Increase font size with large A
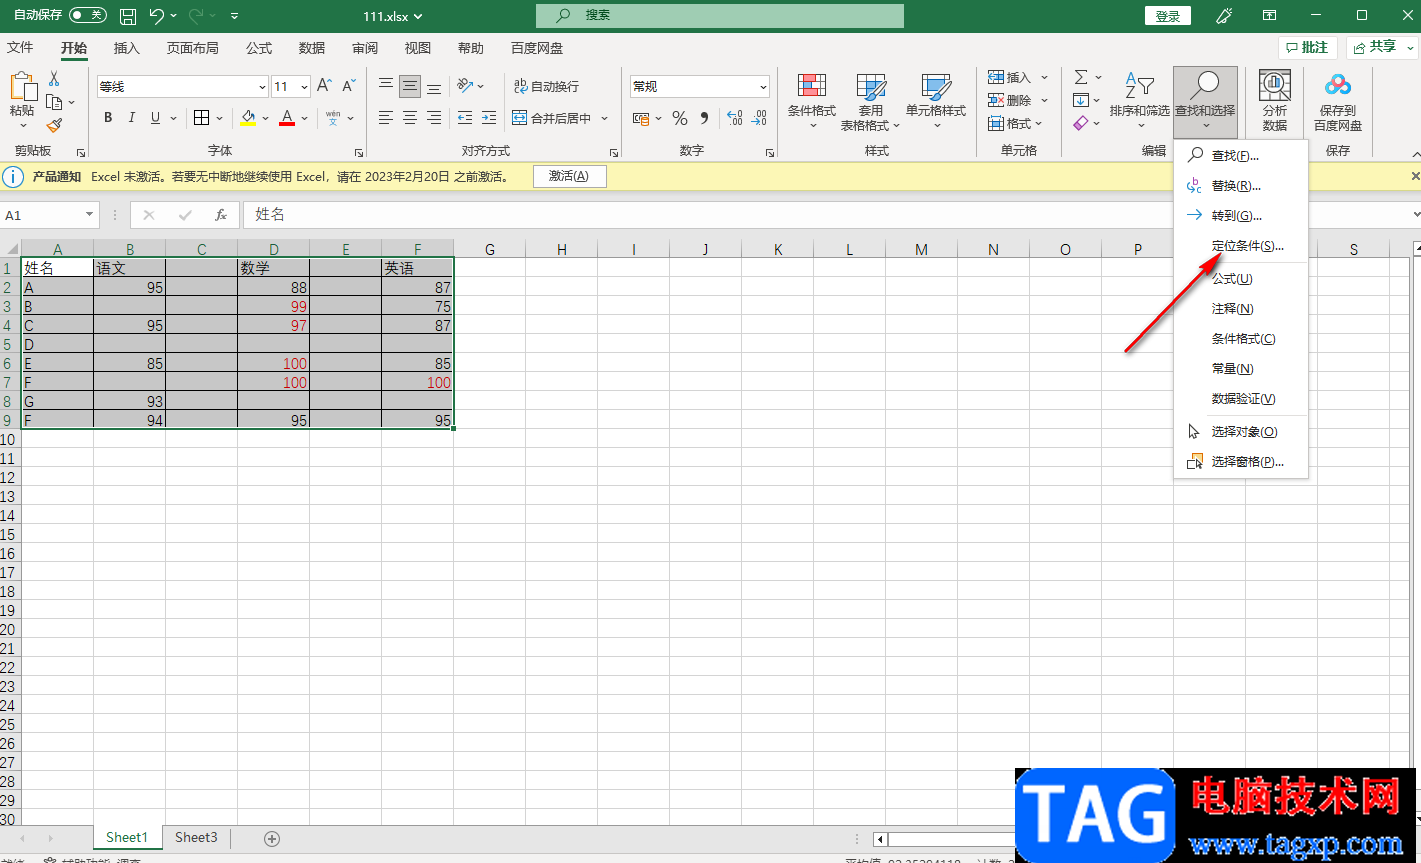 pos(324,87)
